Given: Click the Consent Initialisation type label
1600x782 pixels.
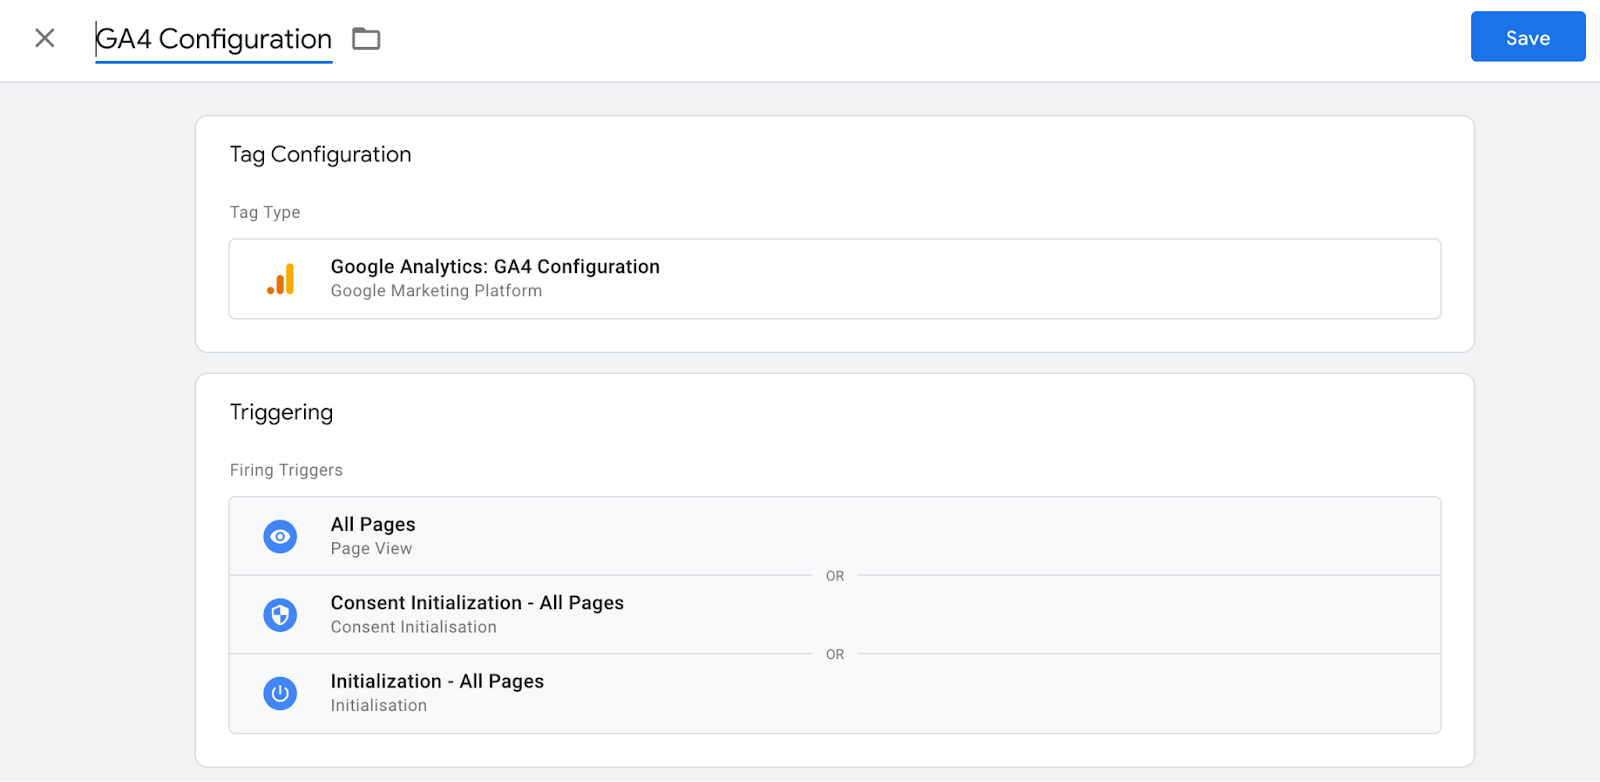Looking at the screenshot, I should point(414,627).
